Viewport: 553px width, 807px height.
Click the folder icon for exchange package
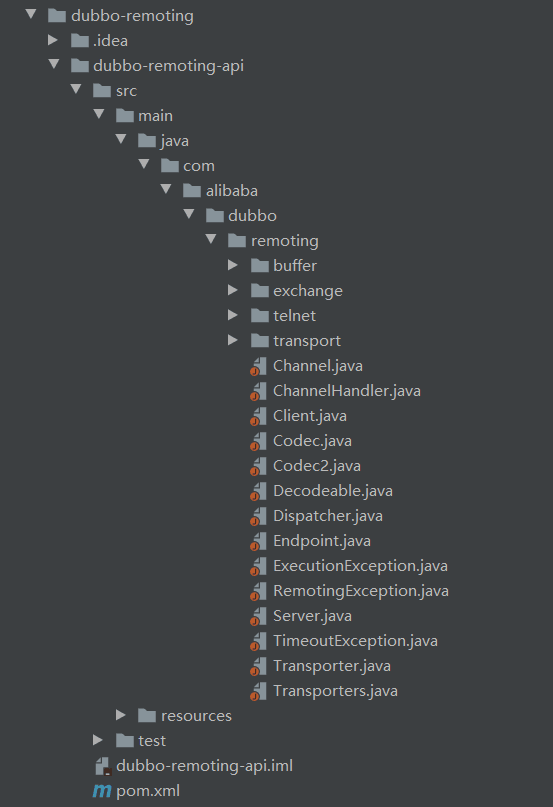click(260, 290)
